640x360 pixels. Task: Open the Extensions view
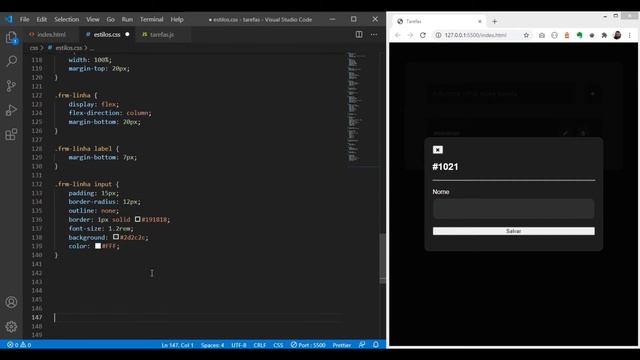click(11, 134)
